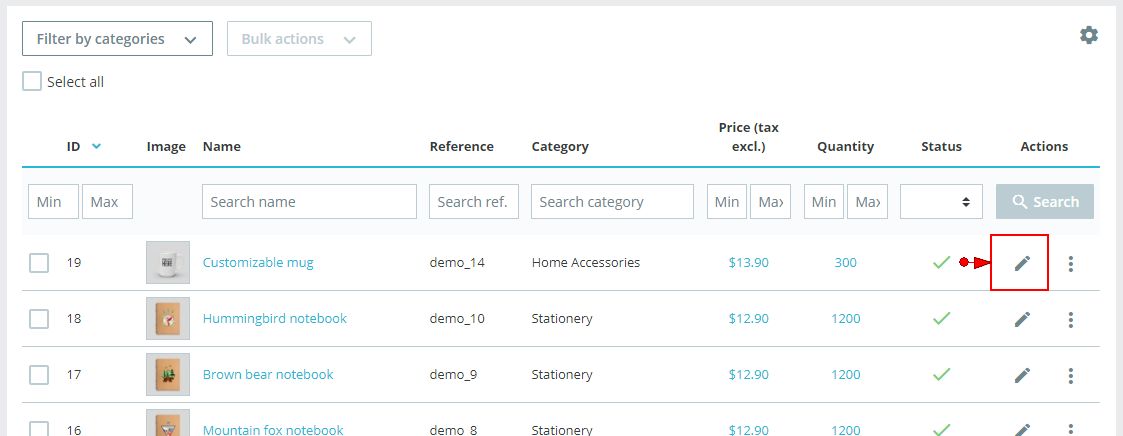Tick the checkbox for product ID 19
This screenshot has height=436, width=1123.
[39, 263]
